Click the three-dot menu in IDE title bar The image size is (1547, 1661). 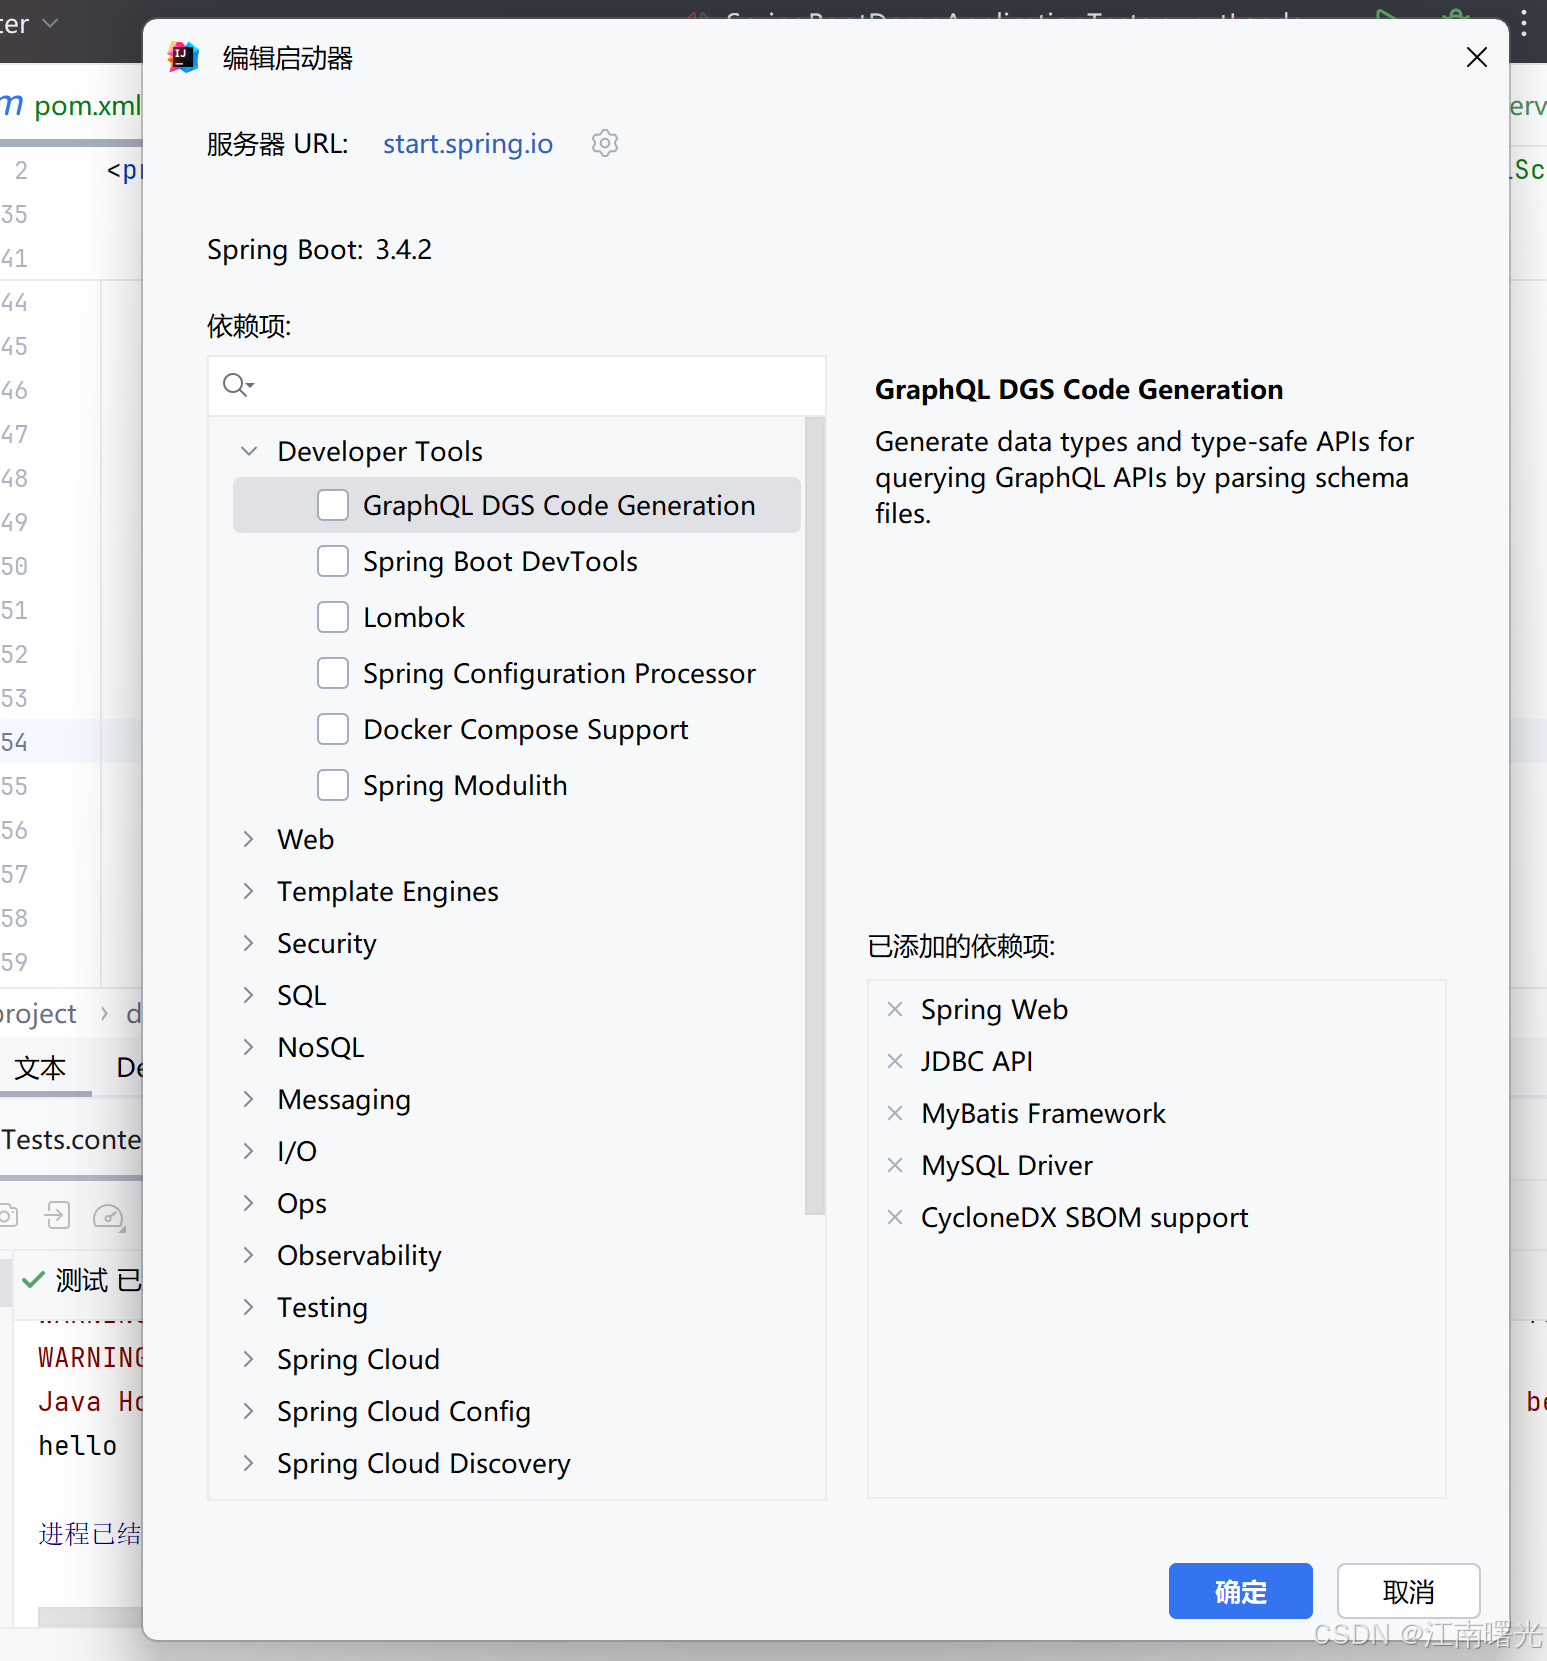(x=1524, y=22)
